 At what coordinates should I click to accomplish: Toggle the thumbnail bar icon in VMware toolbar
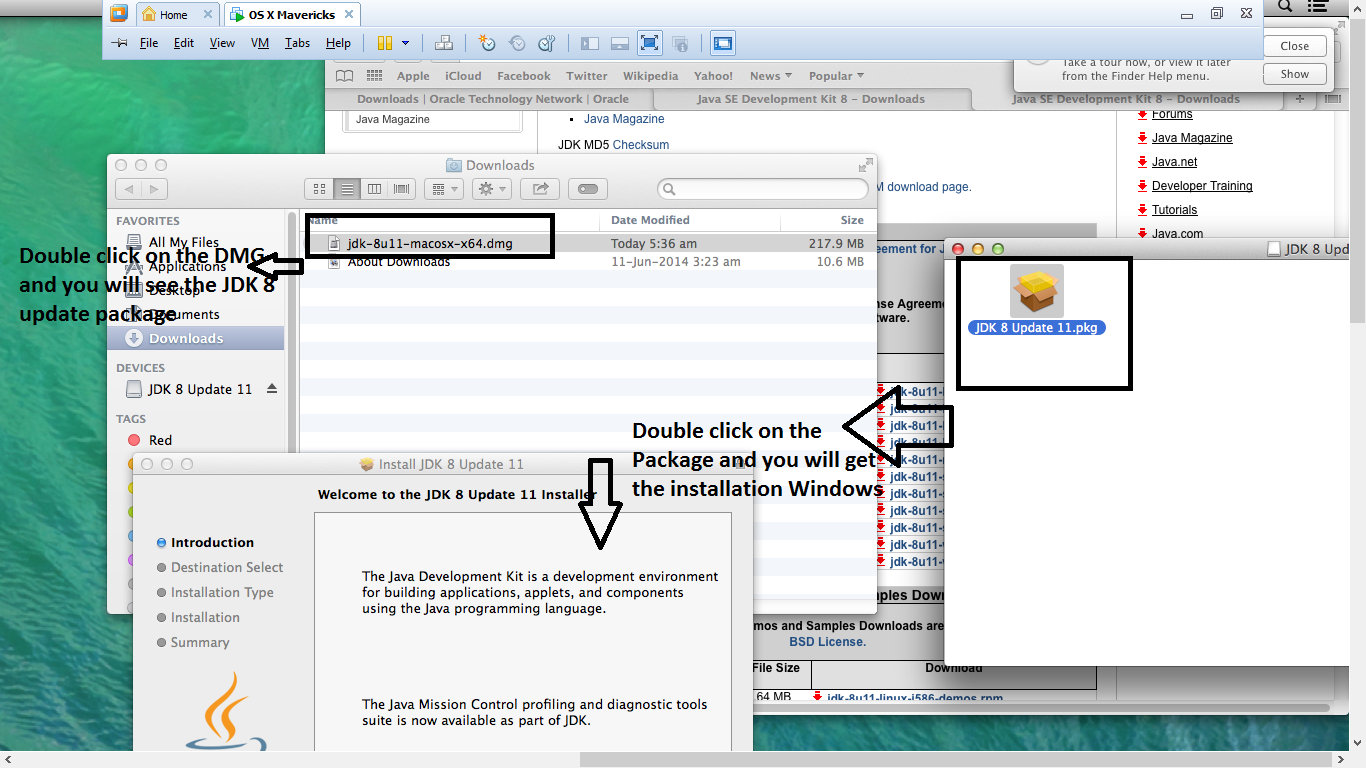coord(619,43)
